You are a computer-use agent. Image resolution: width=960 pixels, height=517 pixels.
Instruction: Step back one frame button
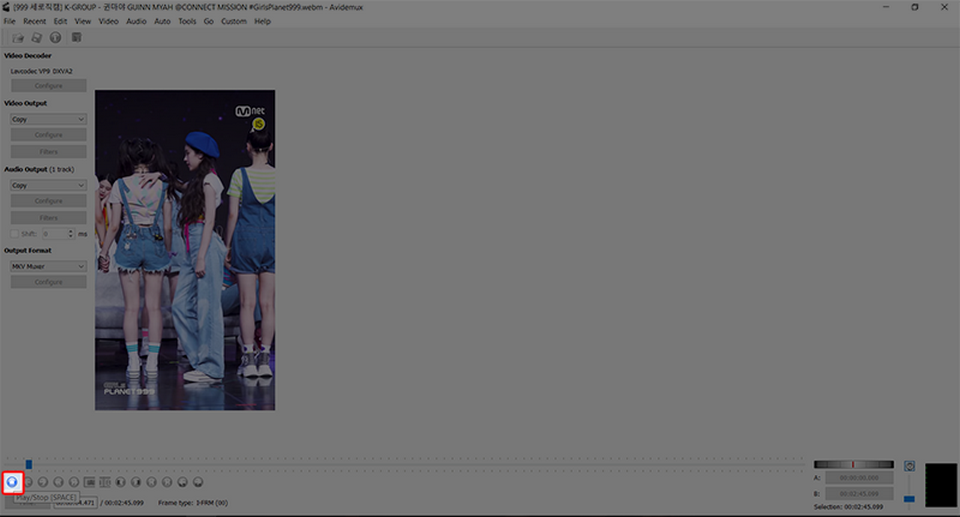[x=28, y=482]
